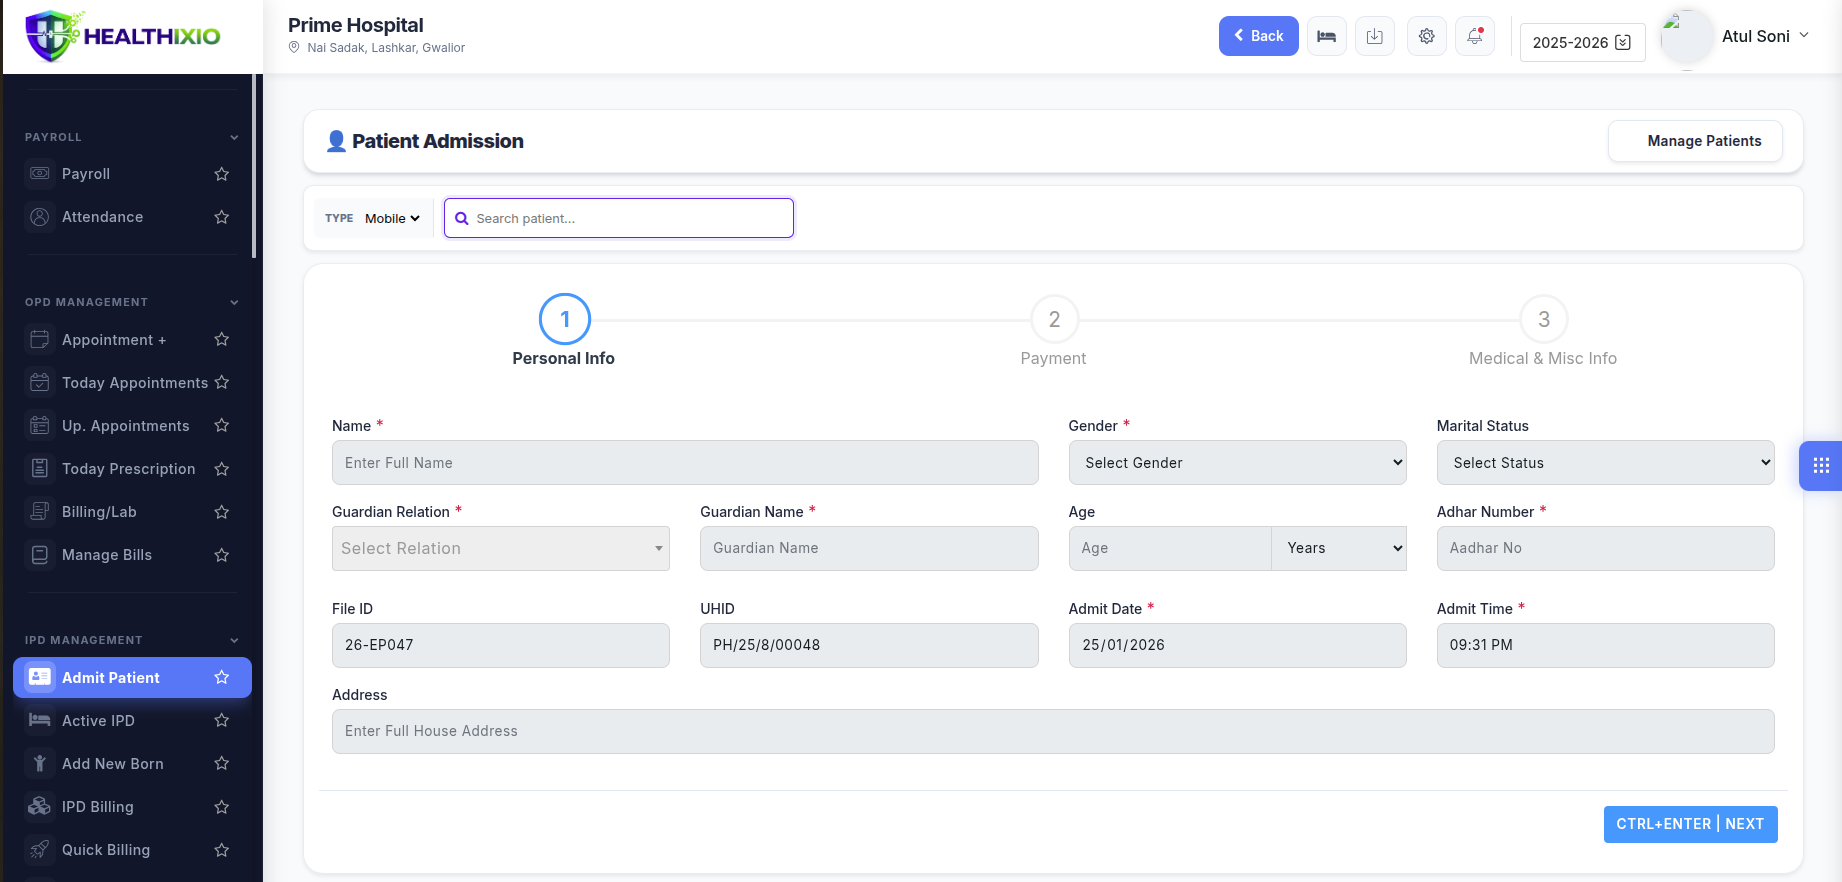Collapse the IPD MANAGEMENT section
This screenshot has width=1842, height=882.
click(234, 641)
